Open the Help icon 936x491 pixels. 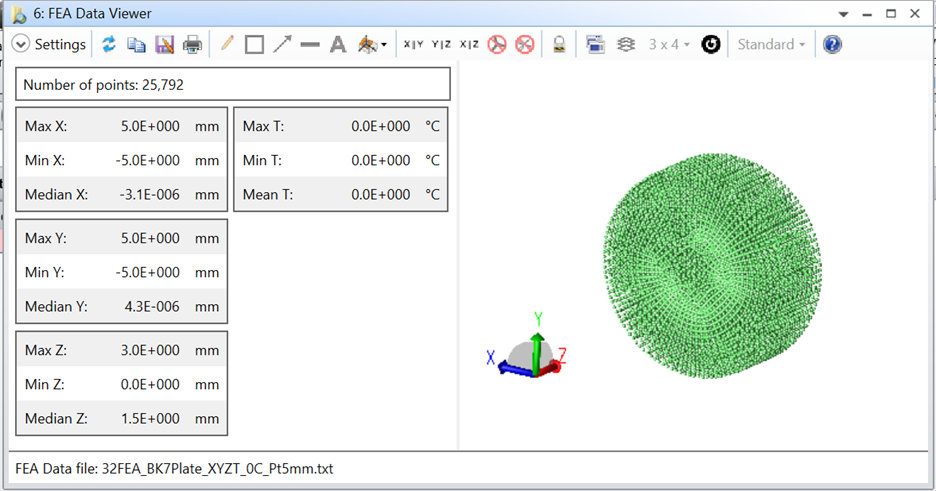pos(832,44)
